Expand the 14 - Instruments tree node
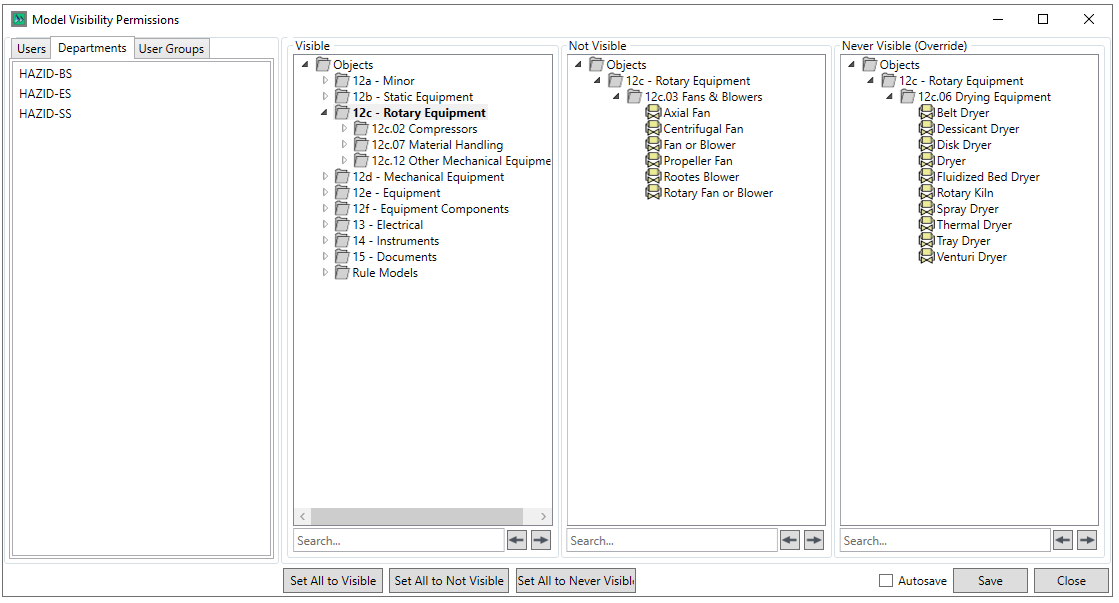Screen dimensions: 1119x603 point(325,241)
